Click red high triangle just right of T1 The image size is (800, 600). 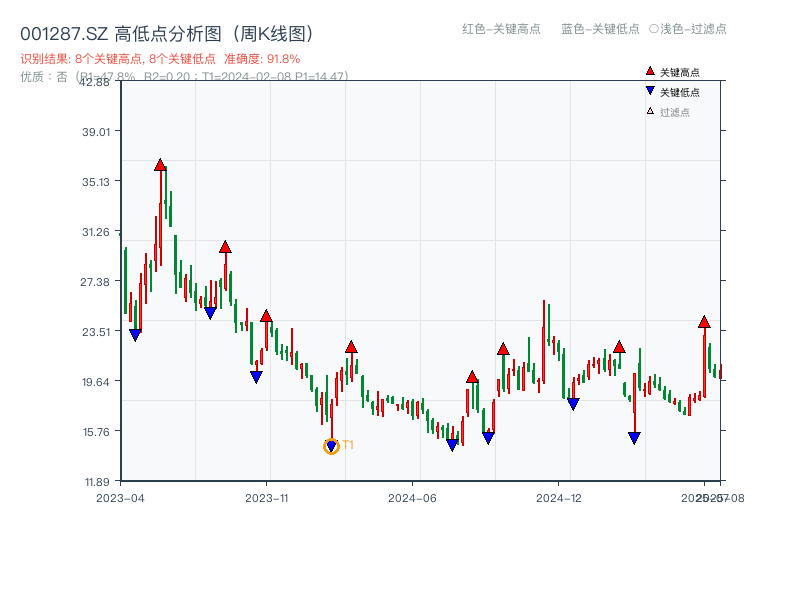[x=351, y=347]
